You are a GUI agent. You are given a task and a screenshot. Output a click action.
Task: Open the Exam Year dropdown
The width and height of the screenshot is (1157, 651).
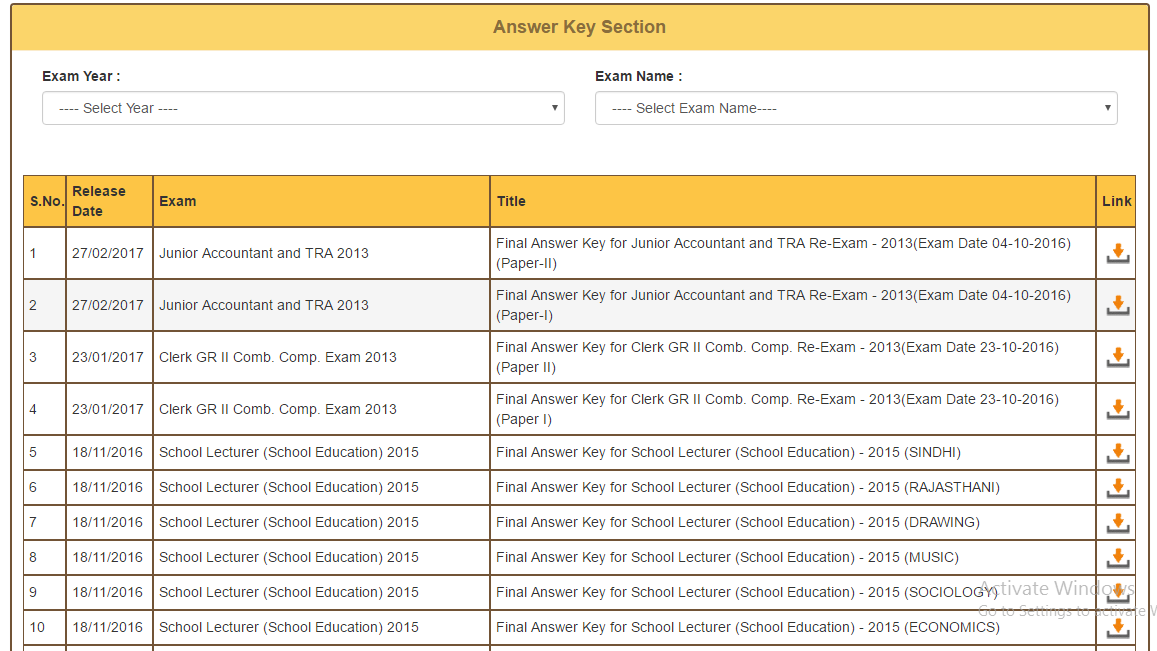(x=303, y=108)
